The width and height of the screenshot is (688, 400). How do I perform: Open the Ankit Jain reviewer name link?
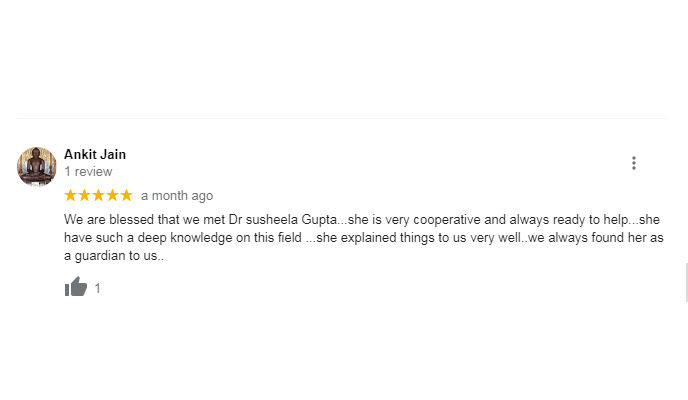point(95,154)
